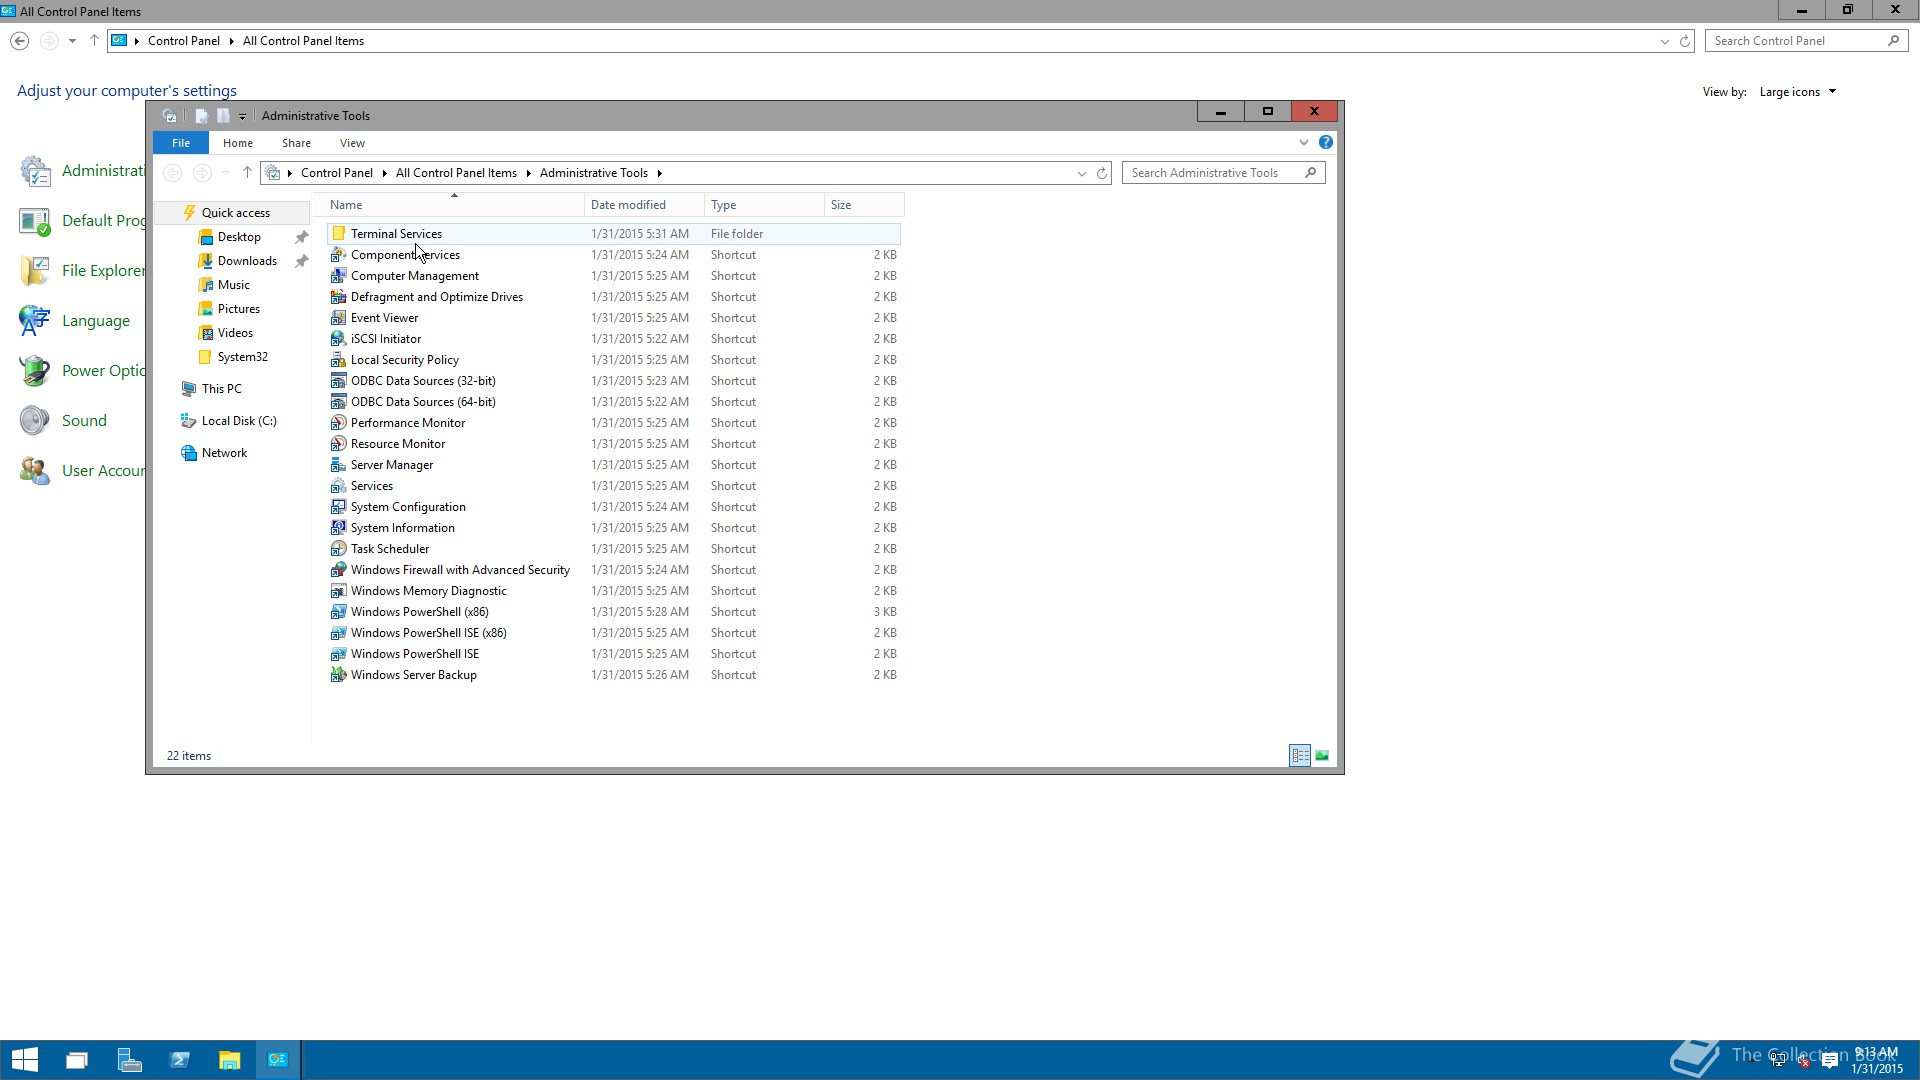The image size is (1920, 1080).
Task: Select Quick access in navigation pane
Action: pyautogui.click(x=235, y=213)
